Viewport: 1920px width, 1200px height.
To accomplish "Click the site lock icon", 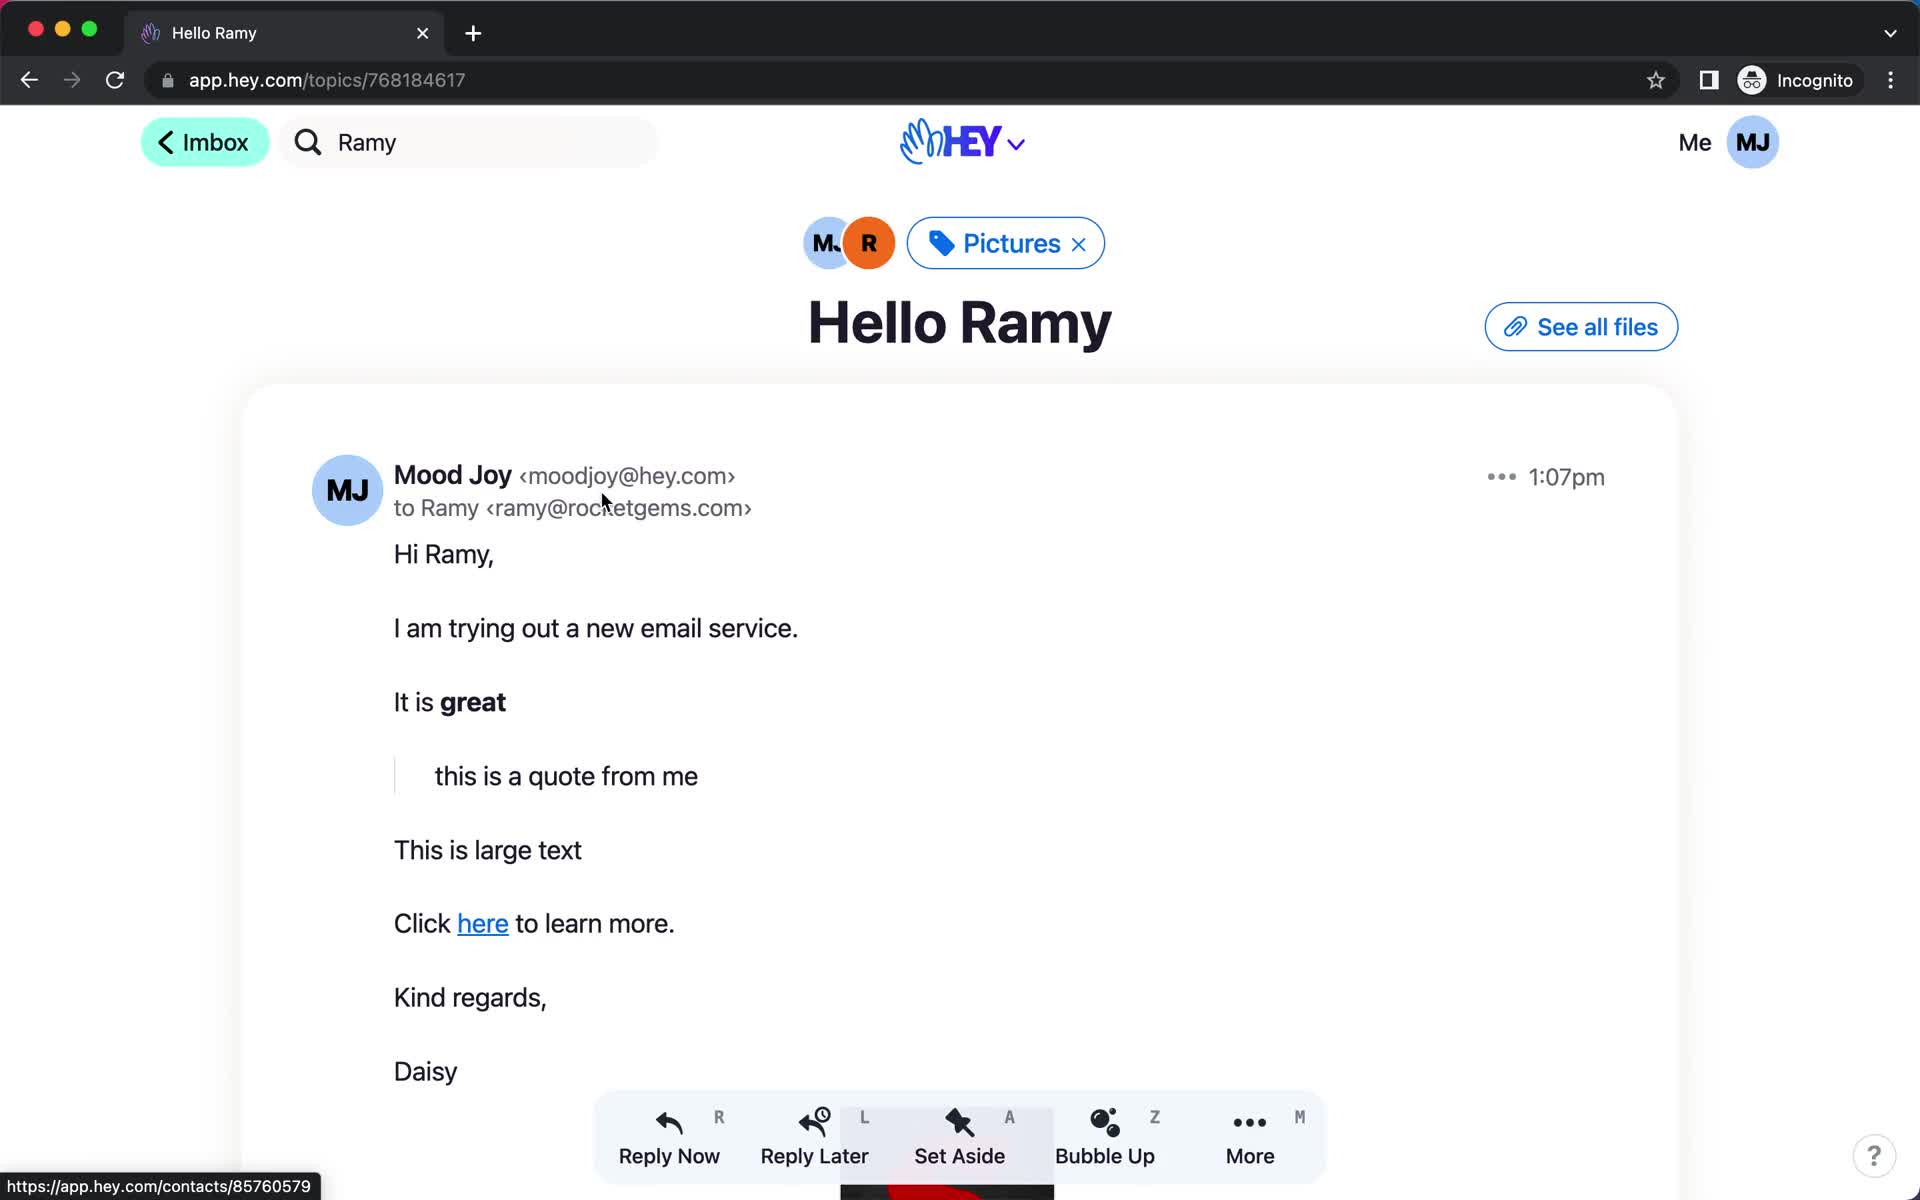I will tap(168, 80).
